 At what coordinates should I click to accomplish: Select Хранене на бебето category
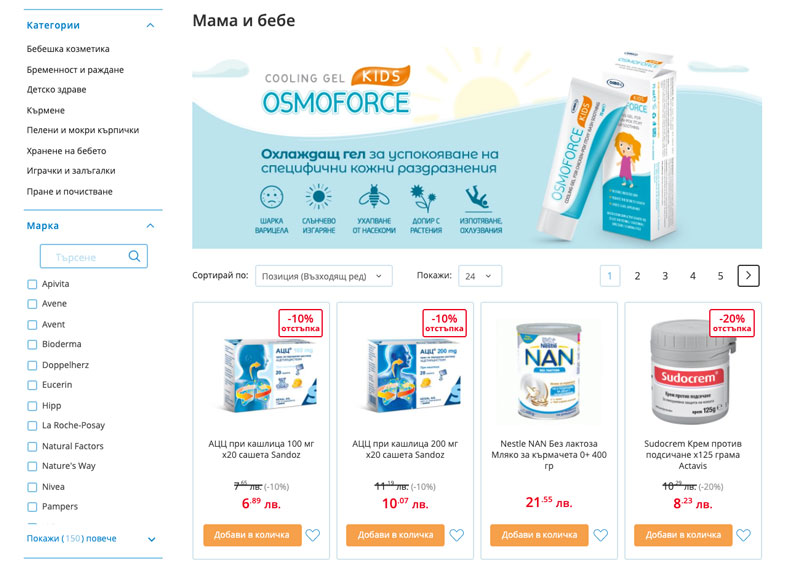click(x=66, y=151)
